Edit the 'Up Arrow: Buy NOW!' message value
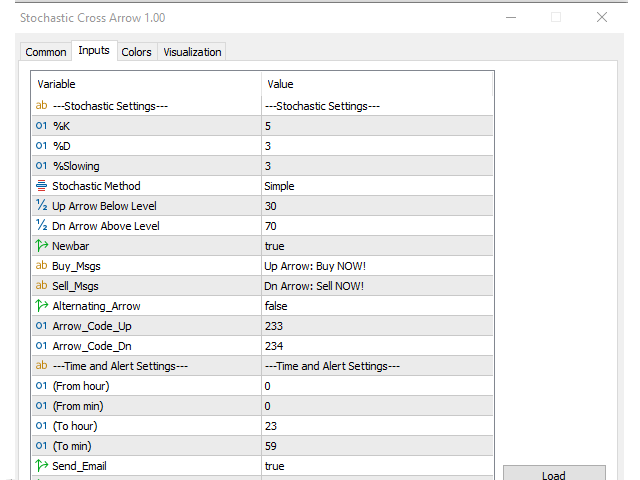Viewport: 640px width, 480px height. click(377, 266)
